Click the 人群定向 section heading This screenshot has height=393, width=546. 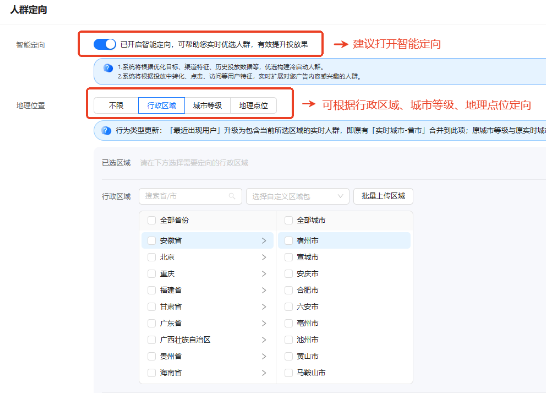(x=29, y=10)
